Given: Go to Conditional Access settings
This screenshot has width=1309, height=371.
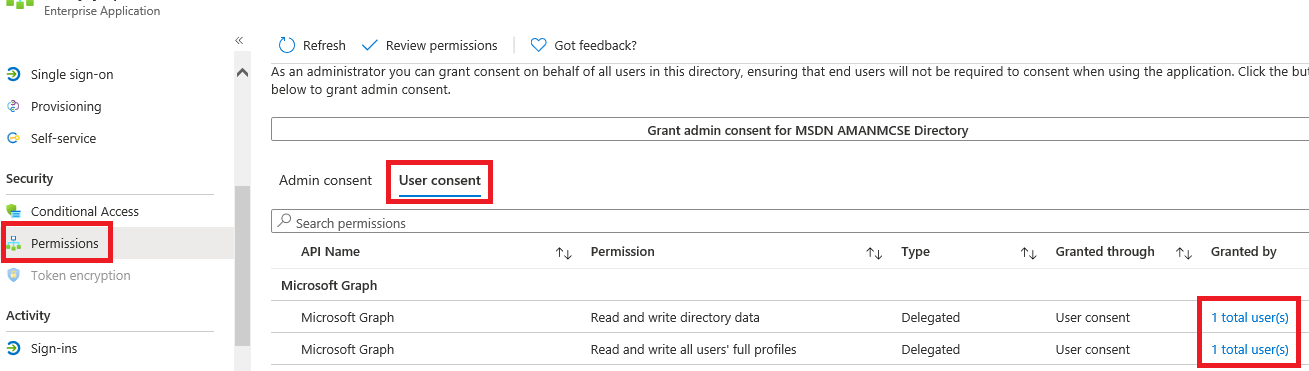Looking at the screenshot, I should coord(85,211).
